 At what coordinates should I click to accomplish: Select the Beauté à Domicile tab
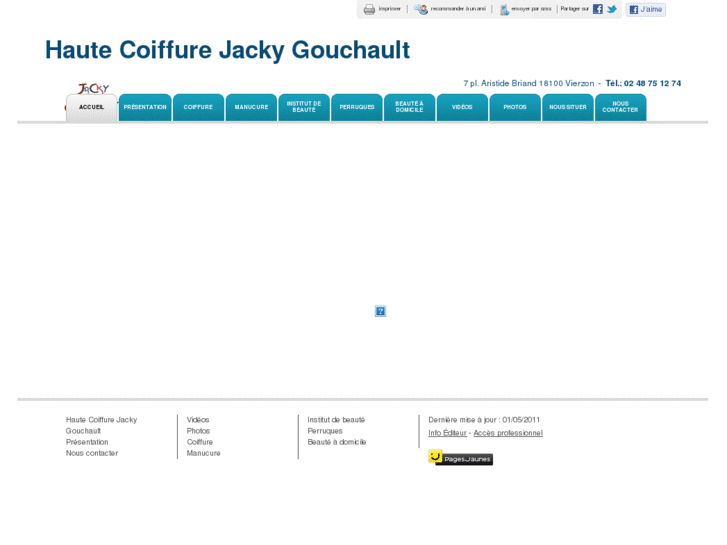pyautogui.click(x=409, y=107)
